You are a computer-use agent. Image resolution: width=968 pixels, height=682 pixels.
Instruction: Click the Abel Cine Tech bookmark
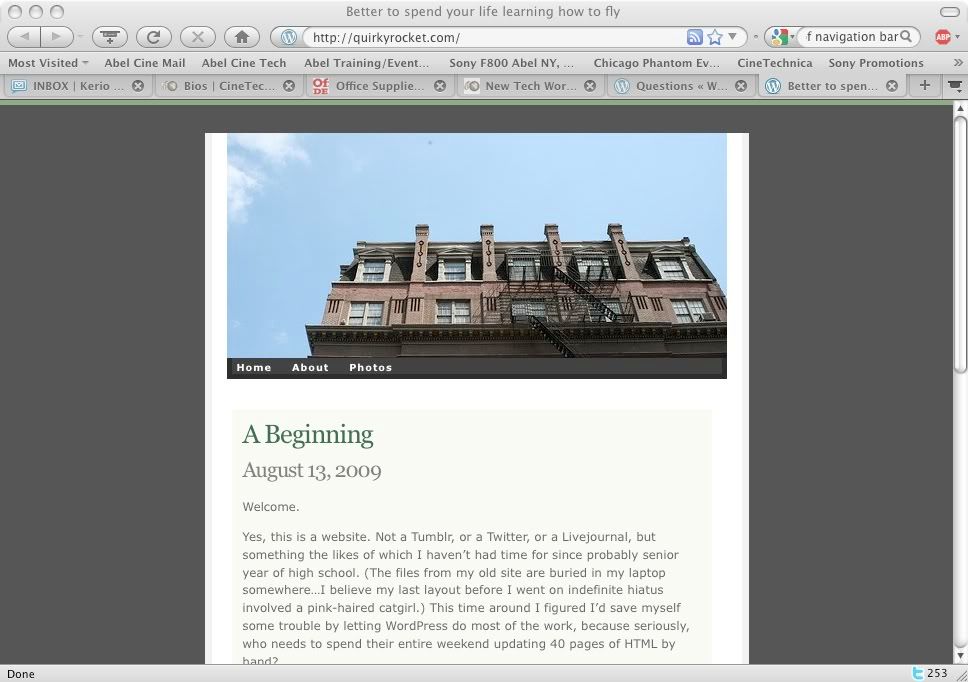(244, 63)
